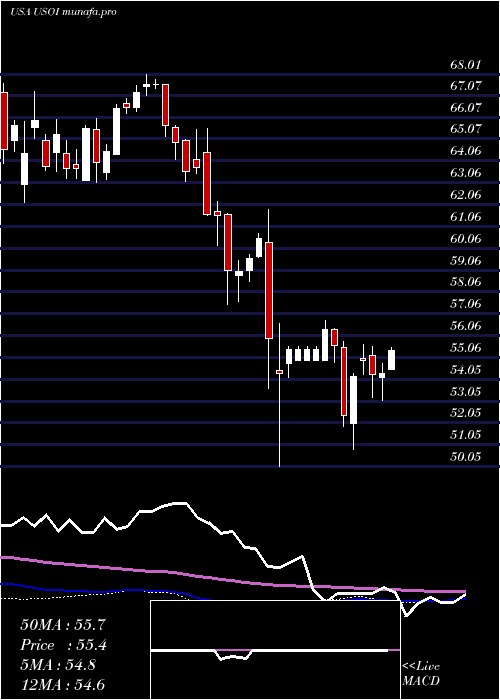Click the 64.06 price axis label
Image resolution: width=500 pixels, height=700 pixels.
466,151
